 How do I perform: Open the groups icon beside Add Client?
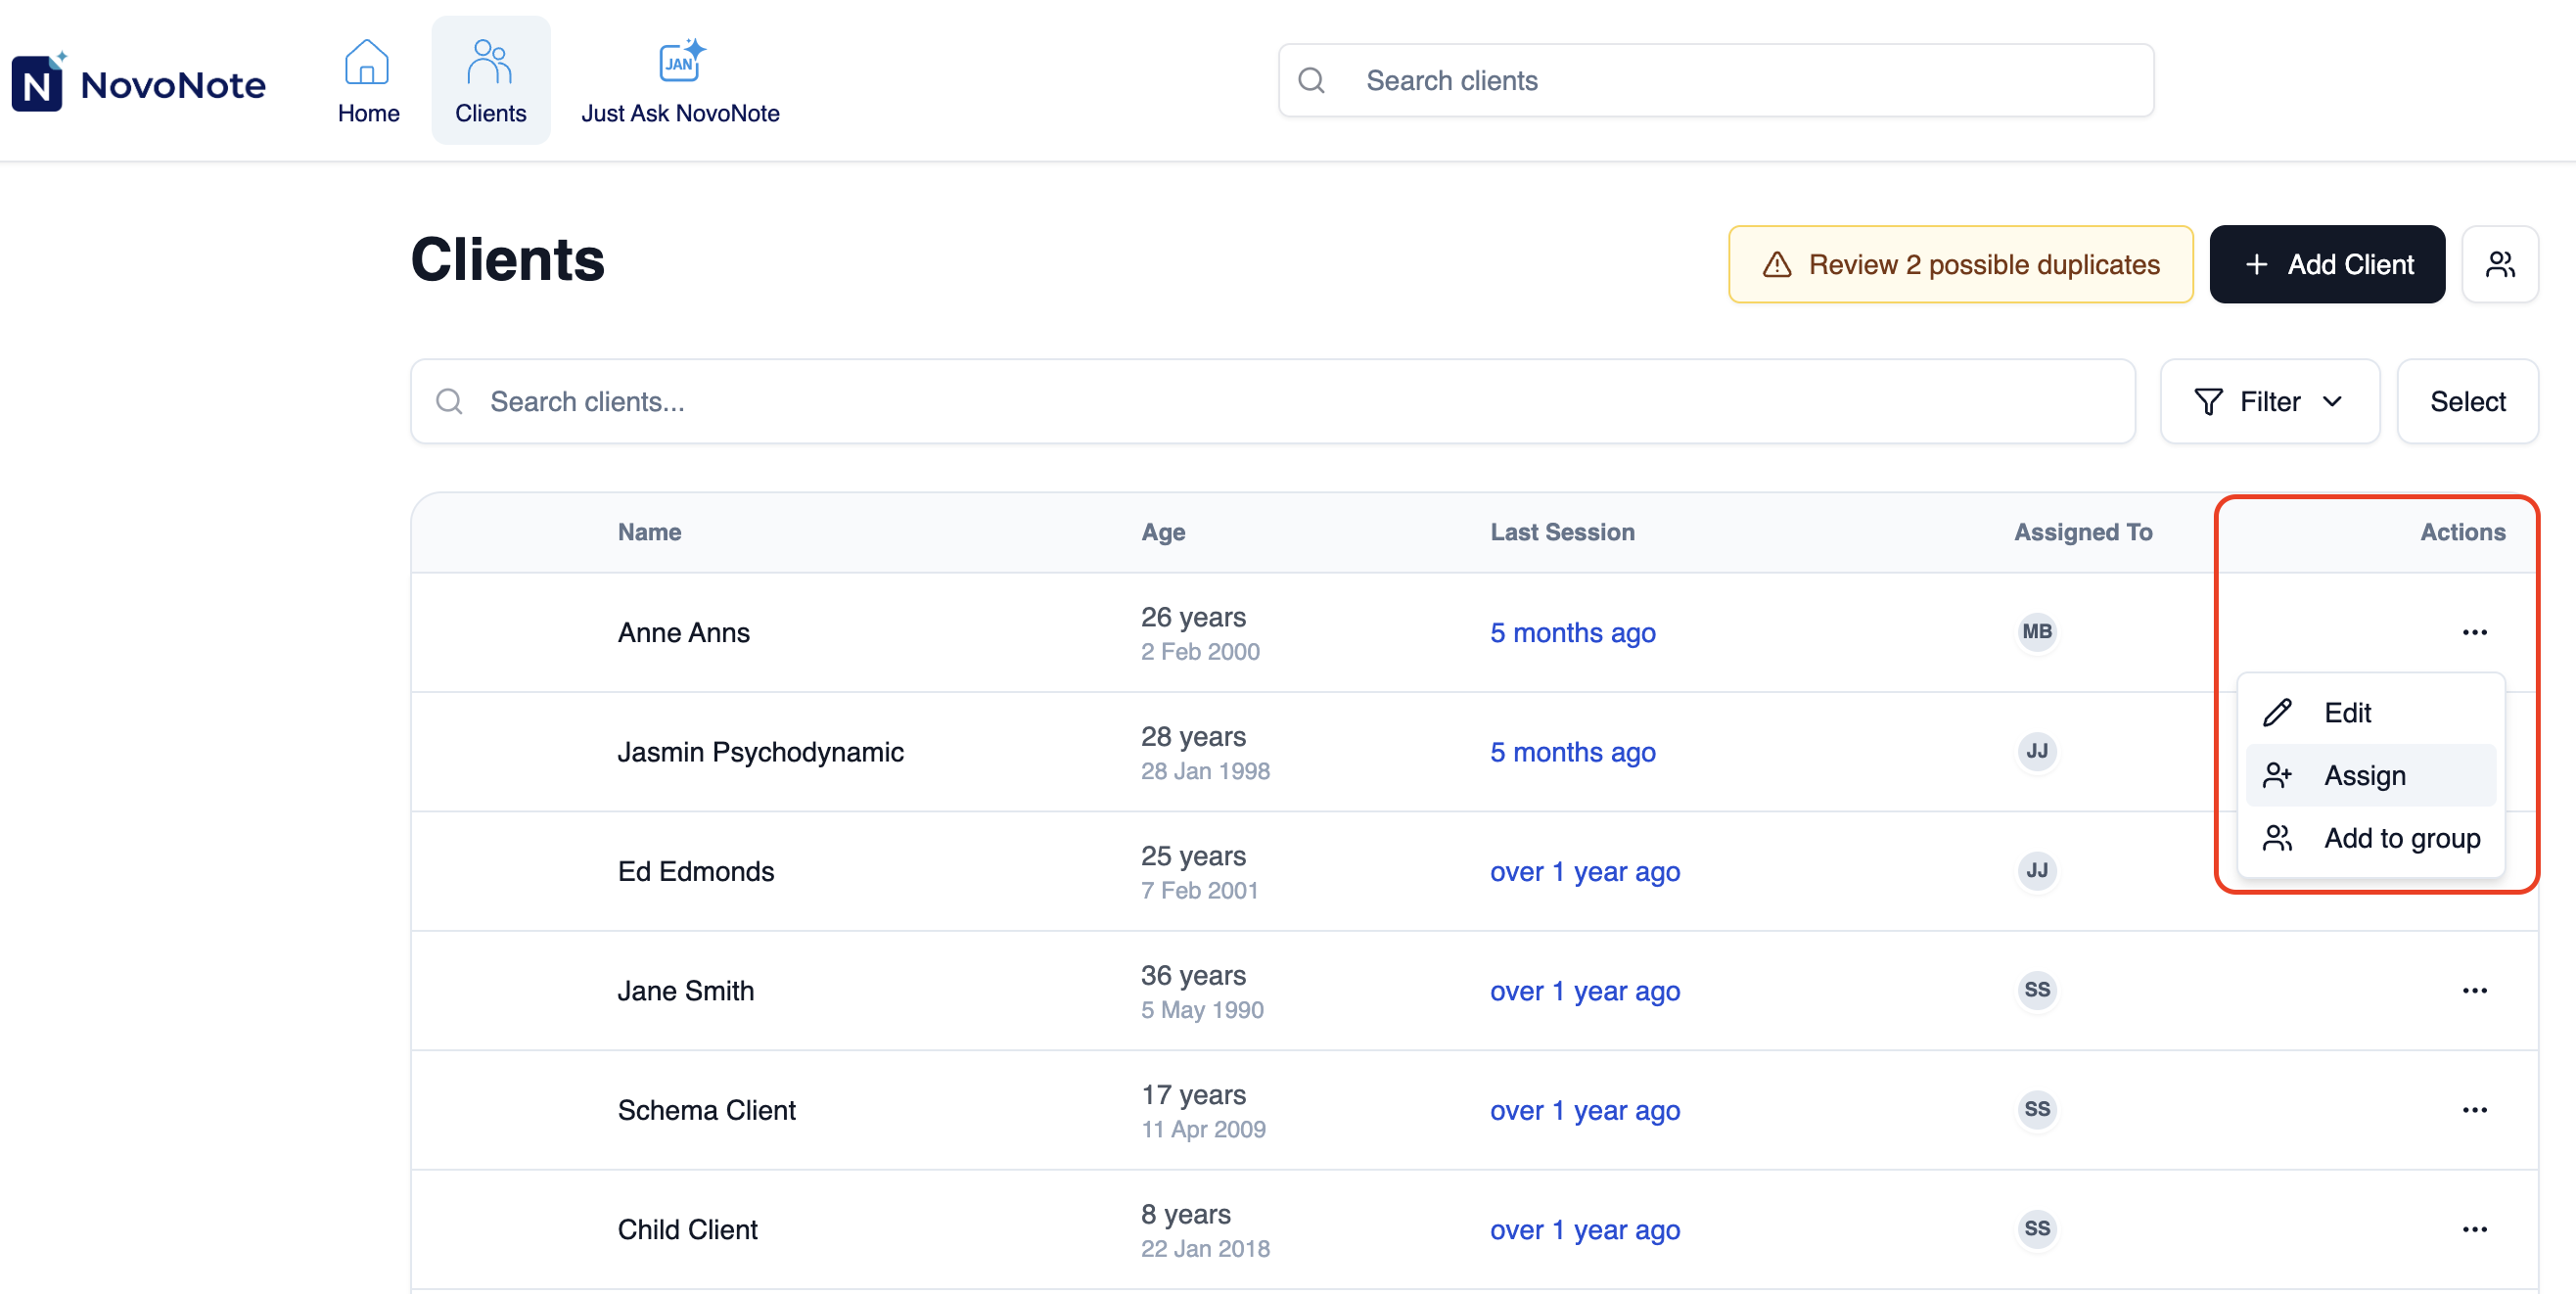(2499, 264)
